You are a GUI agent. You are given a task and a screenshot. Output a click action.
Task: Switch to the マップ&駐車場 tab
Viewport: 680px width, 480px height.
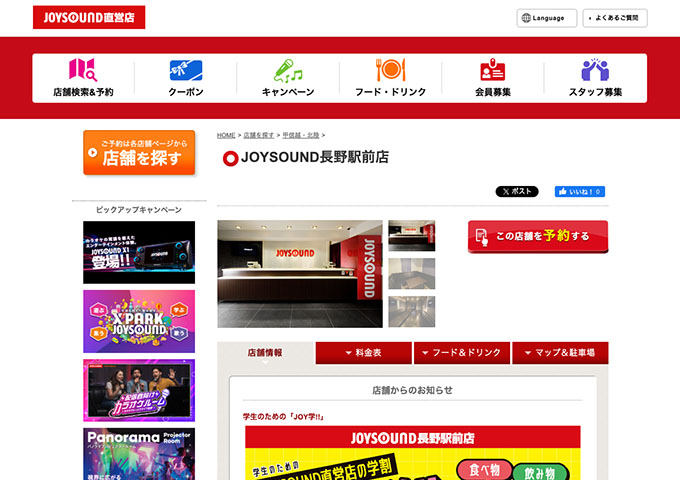pyautogui.click(x=560, y=353)
